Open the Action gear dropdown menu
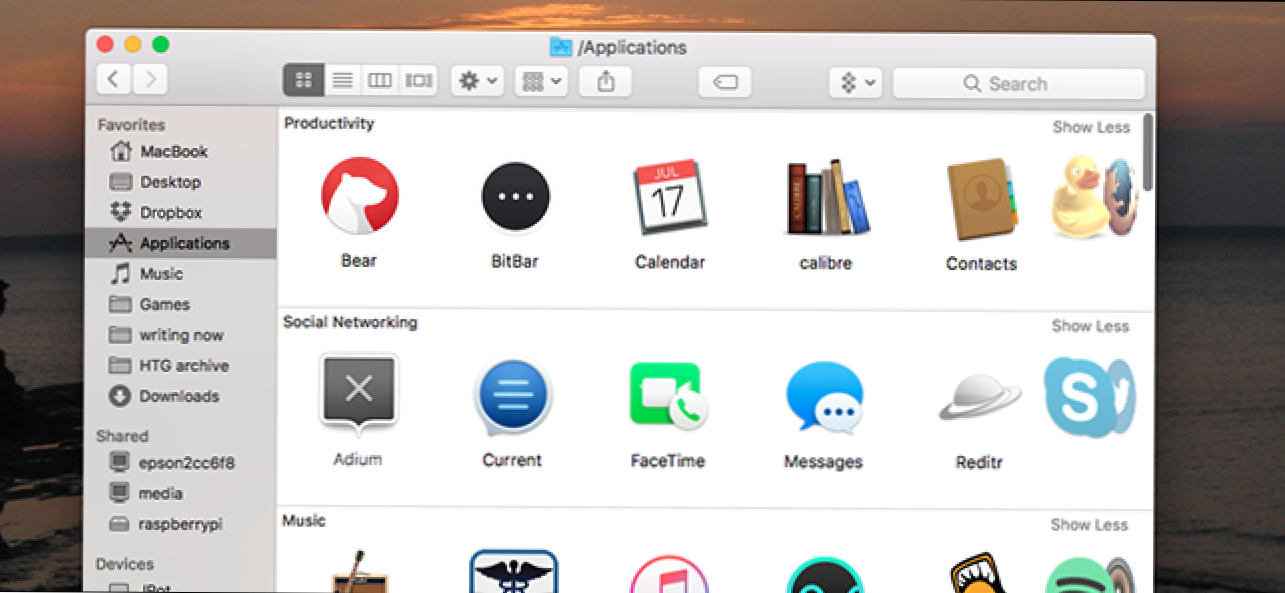Viewport: 1285px width, 593px height. click(476, 81)
